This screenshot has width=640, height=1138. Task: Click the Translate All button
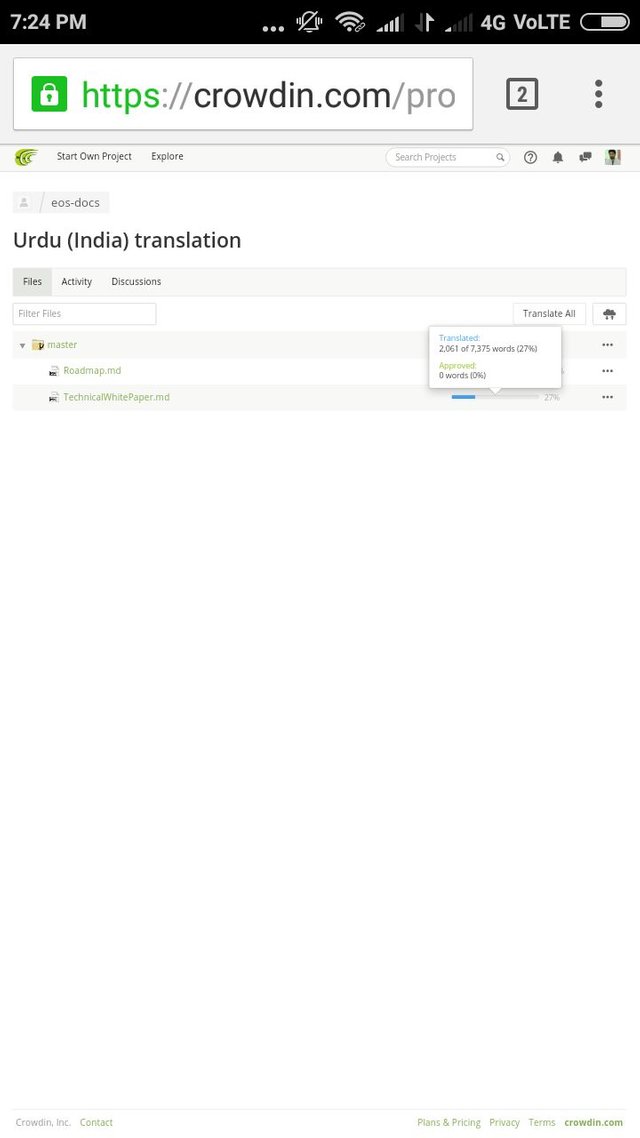click(549, 314)
